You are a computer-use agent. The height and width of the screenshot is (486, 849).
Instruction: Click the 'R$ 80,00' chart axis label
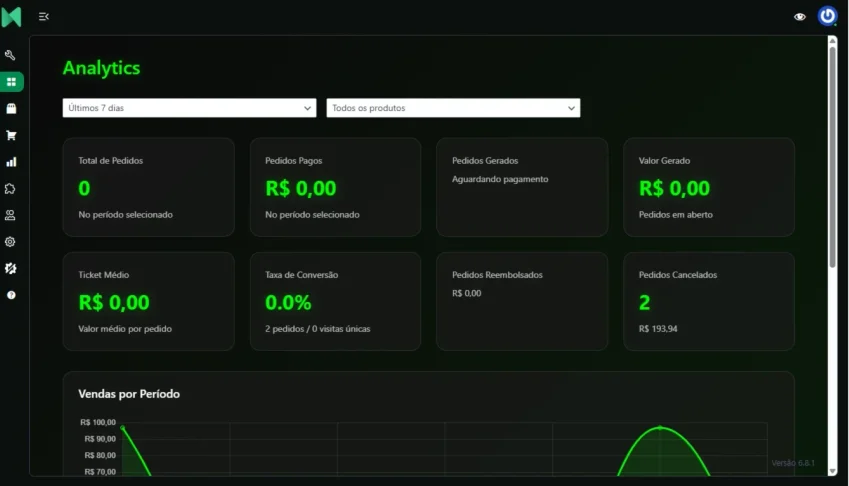(x=100, y=455)
